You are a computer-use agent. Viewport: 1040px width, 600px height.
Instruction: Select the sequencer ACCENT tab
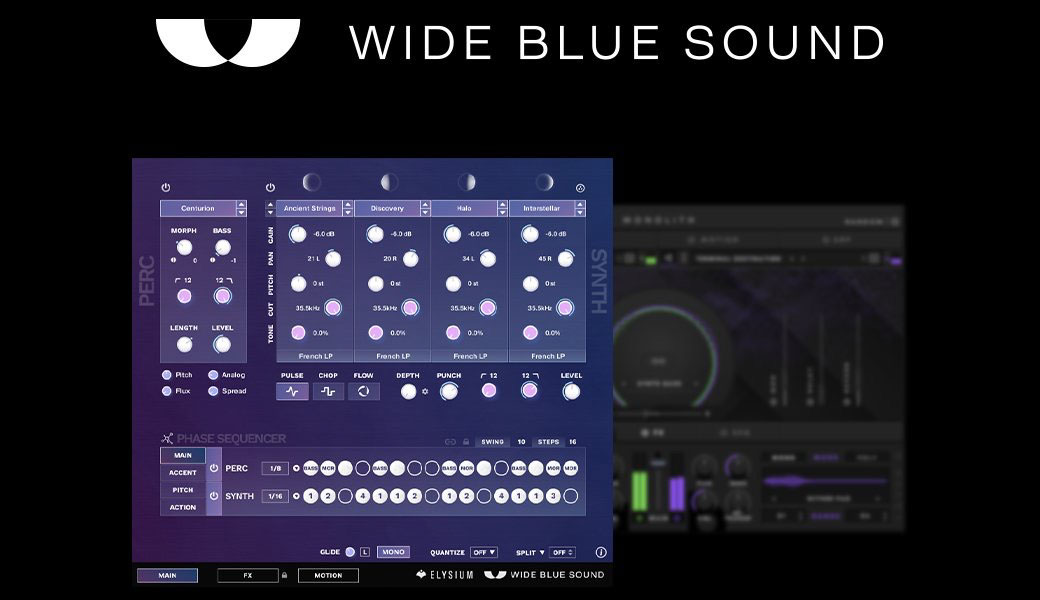point(182,473)
